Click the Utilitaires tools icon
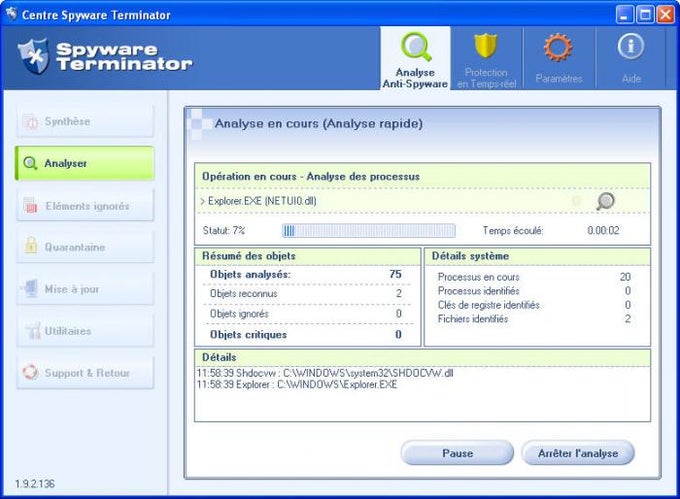 click(32, 330)
